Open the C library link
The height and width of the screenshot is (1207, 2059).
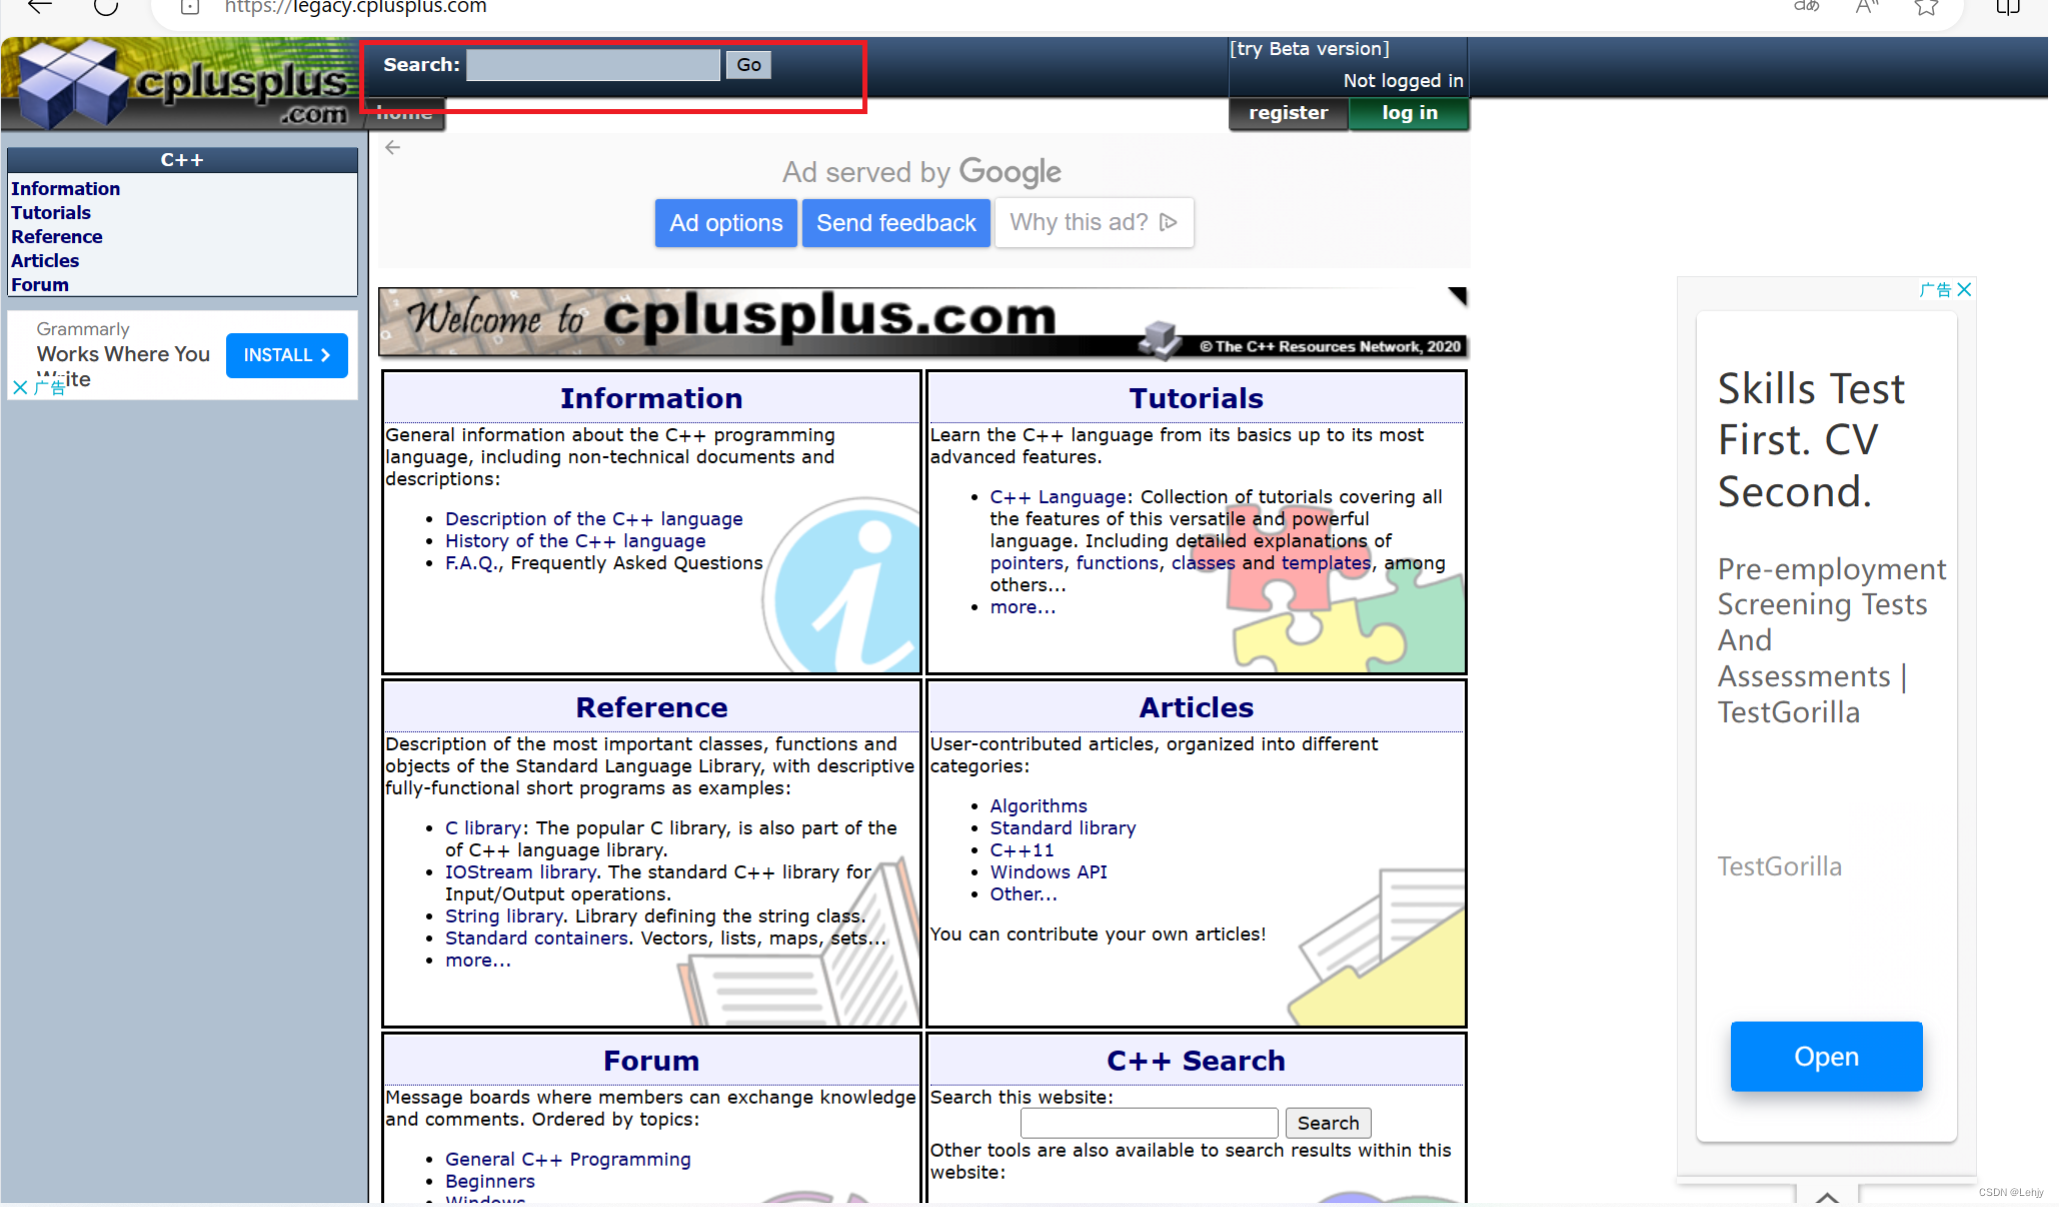click(x=483, y=828)
